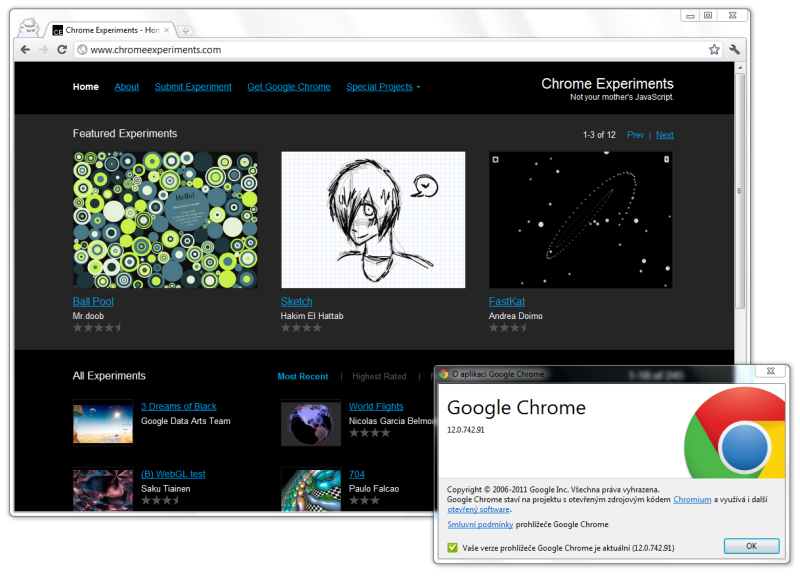The height and width of the screenshot is (577, 800).
Task: Open the otevřený software link
Action: coord(479,509)
